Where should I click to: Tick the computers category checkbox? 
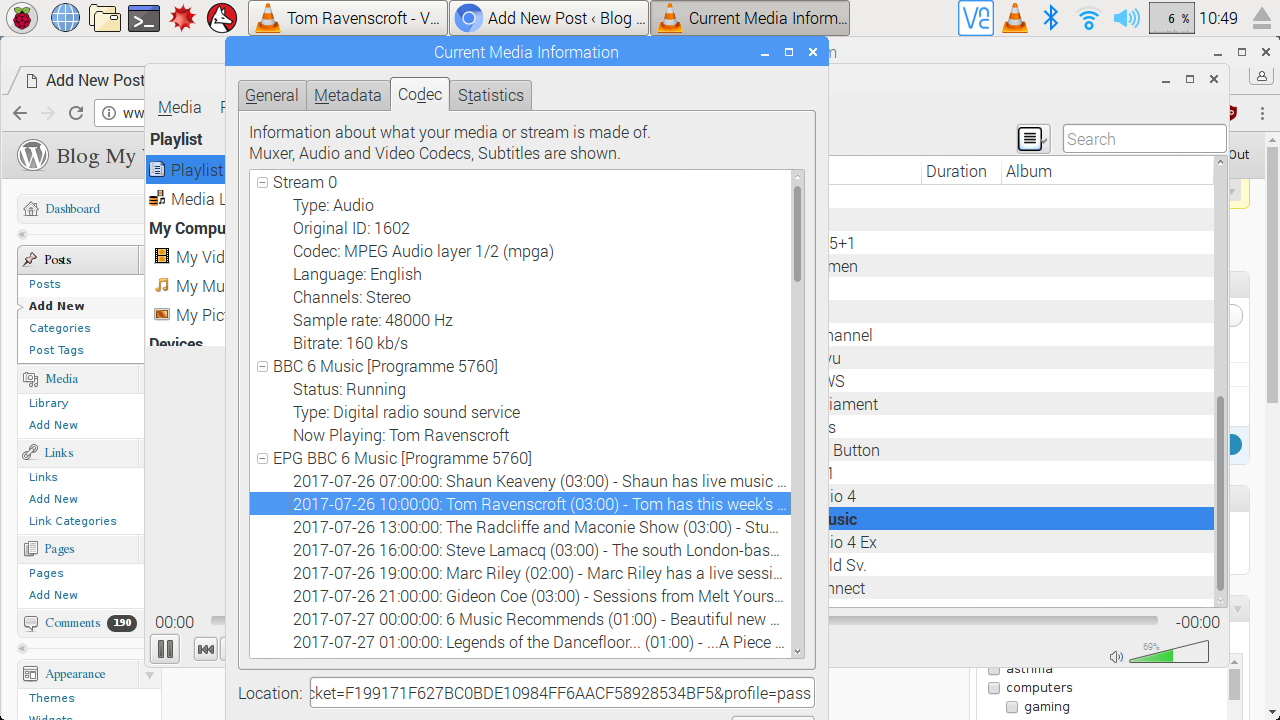[994, 688]
